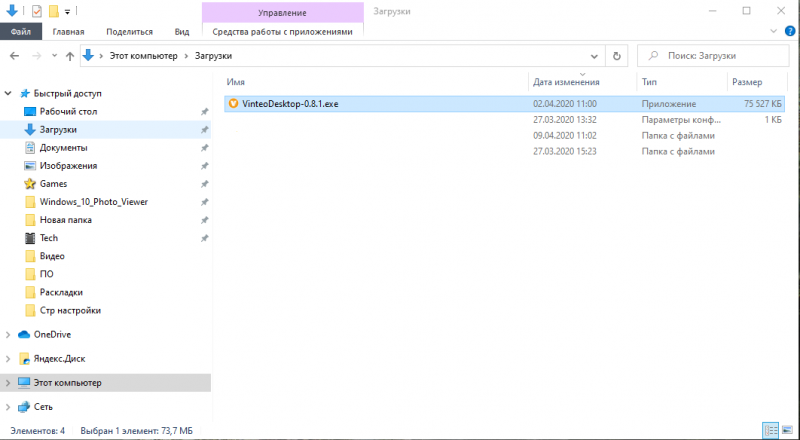The height and width of the screenshot is (440, 800).
Task: Collapse the Быстрый доступ tree section
Action: click(x=8, y=93)
